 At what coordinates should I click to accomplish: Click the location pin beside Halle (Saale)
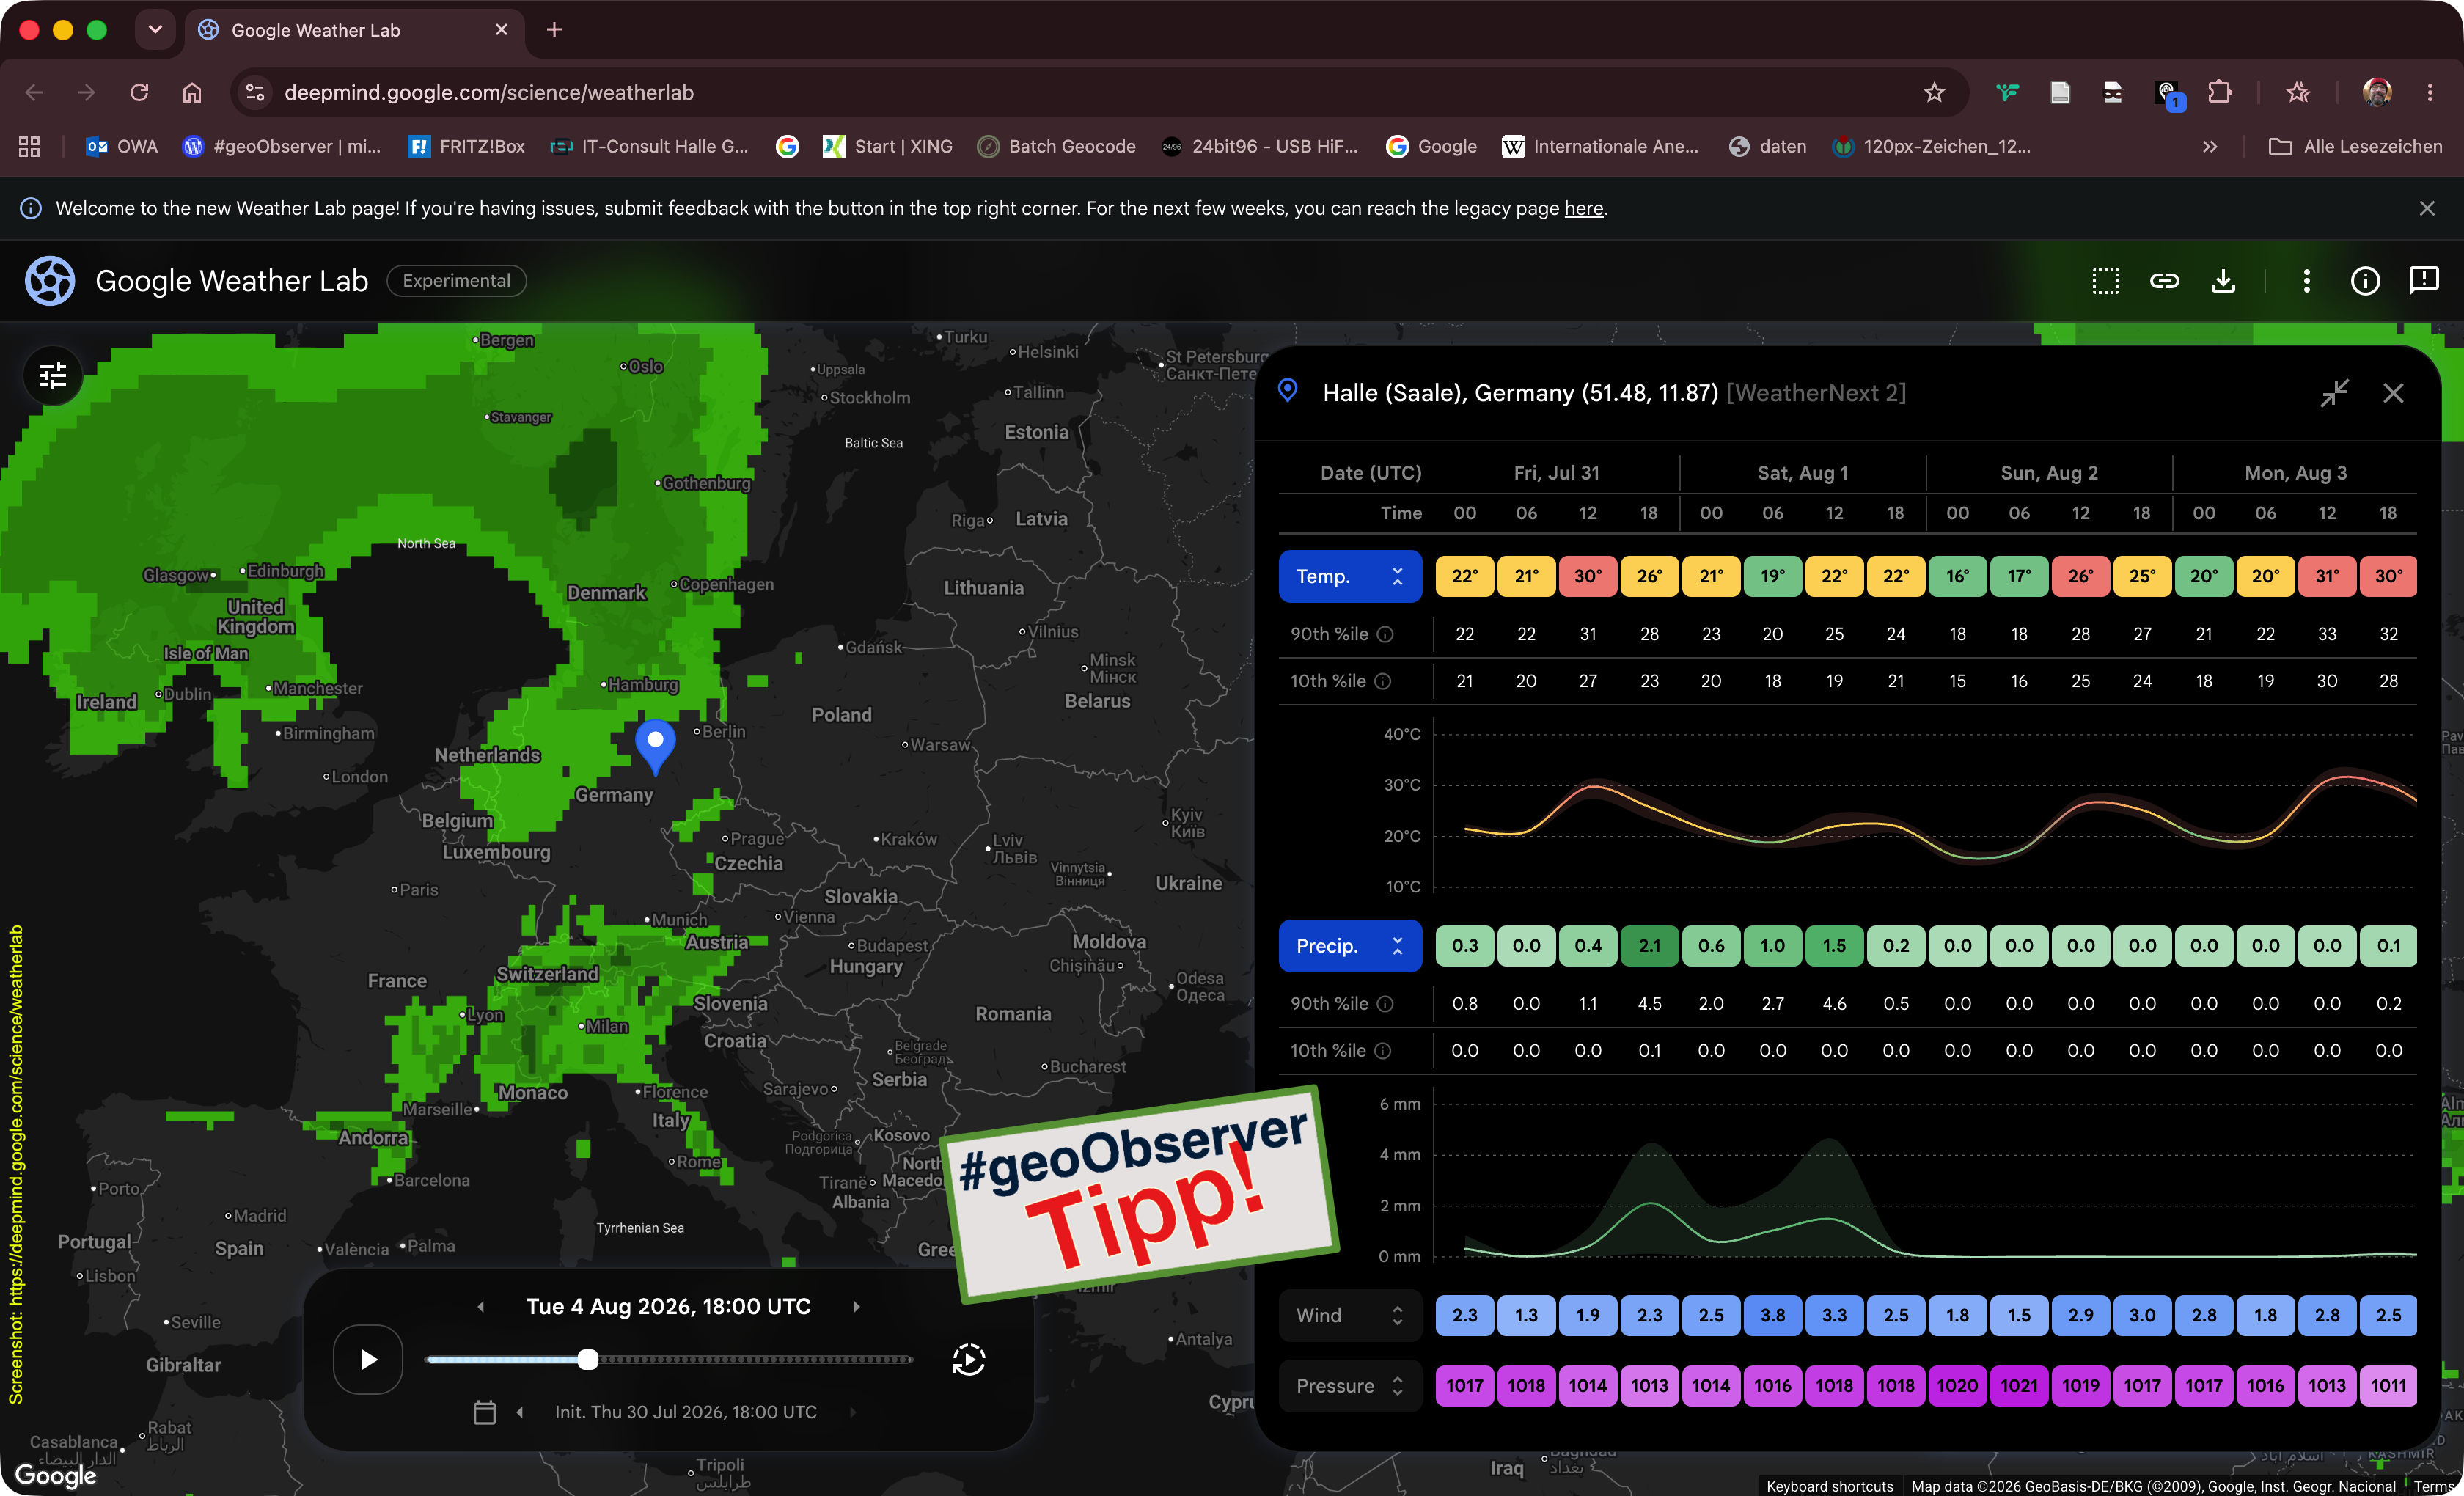click(1288, 391)
